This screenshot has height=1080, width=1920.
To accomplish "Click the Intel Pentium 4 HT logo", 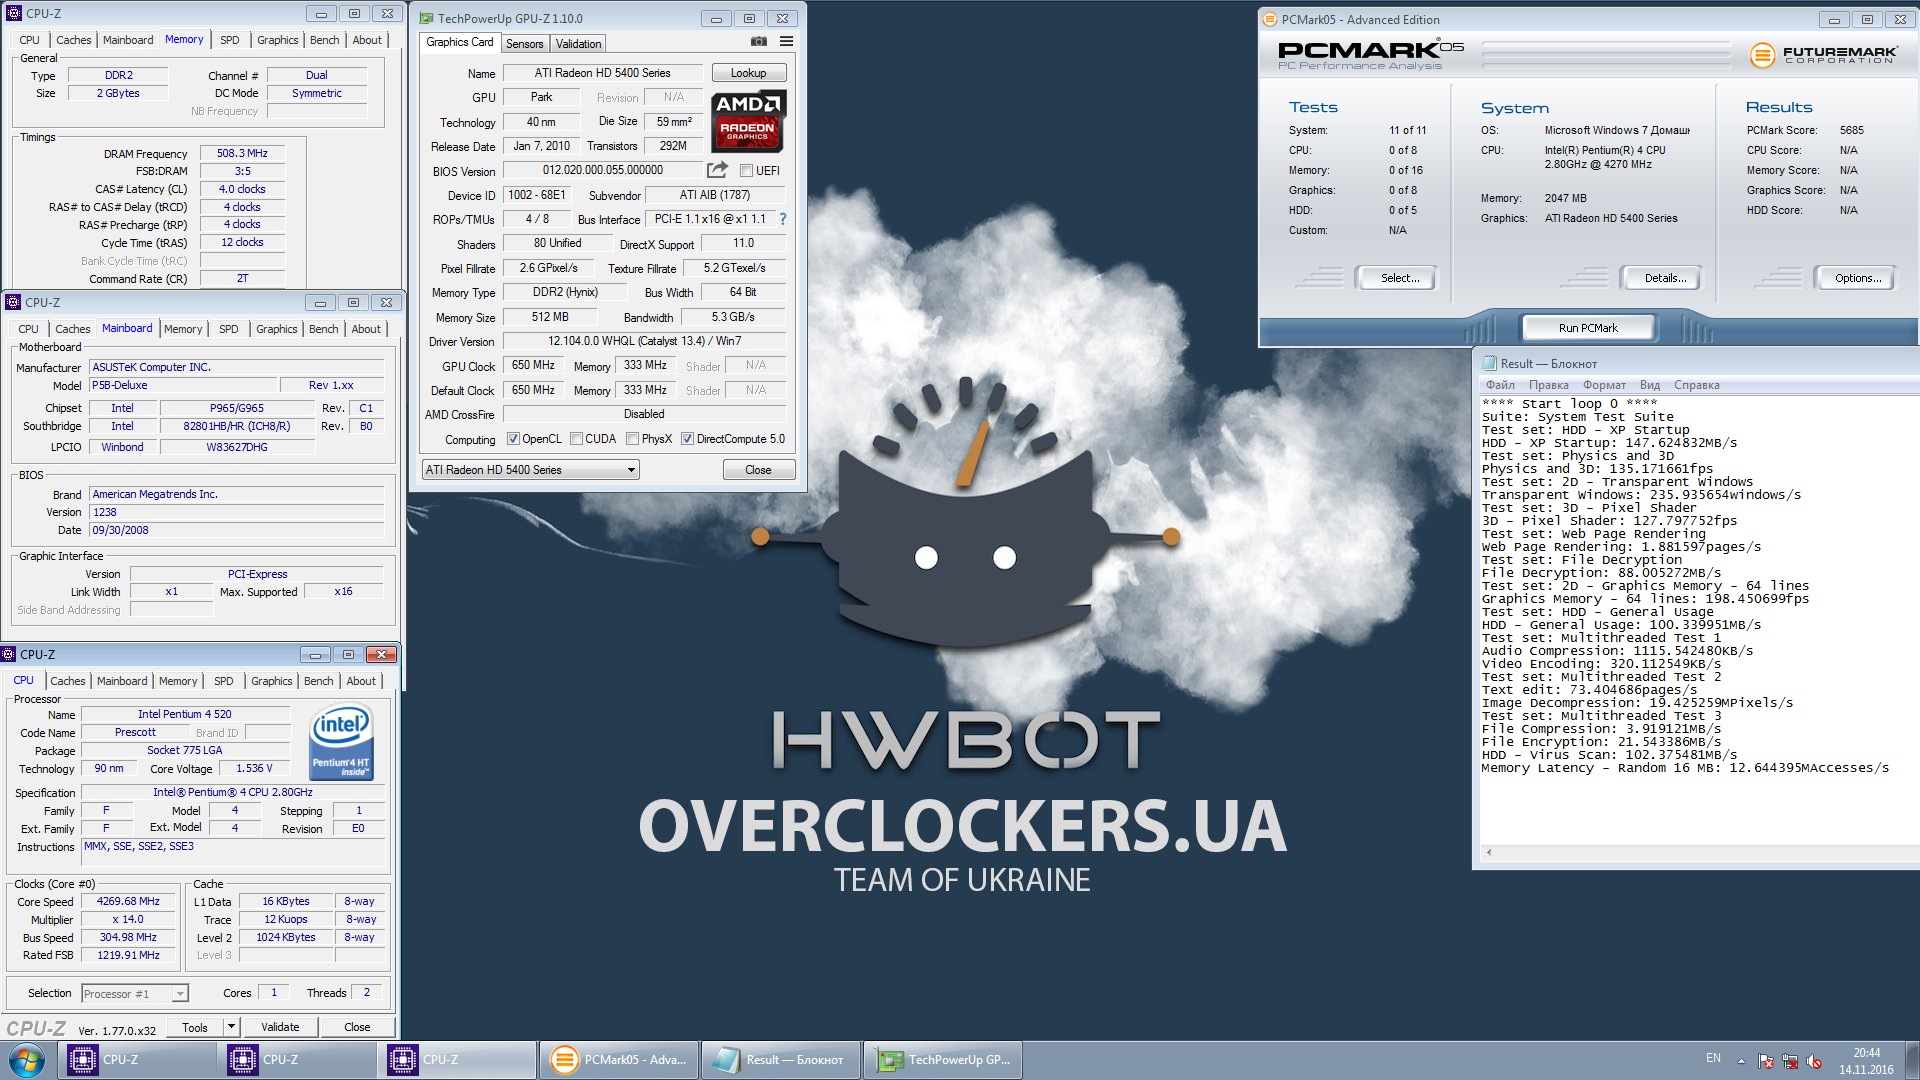I will point(341,741).
